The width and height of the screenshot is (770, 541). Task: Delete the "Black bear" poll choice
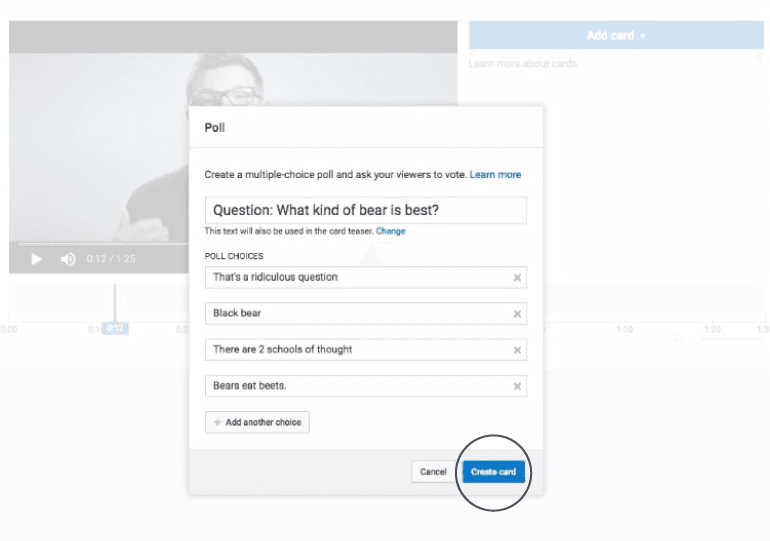517,314
